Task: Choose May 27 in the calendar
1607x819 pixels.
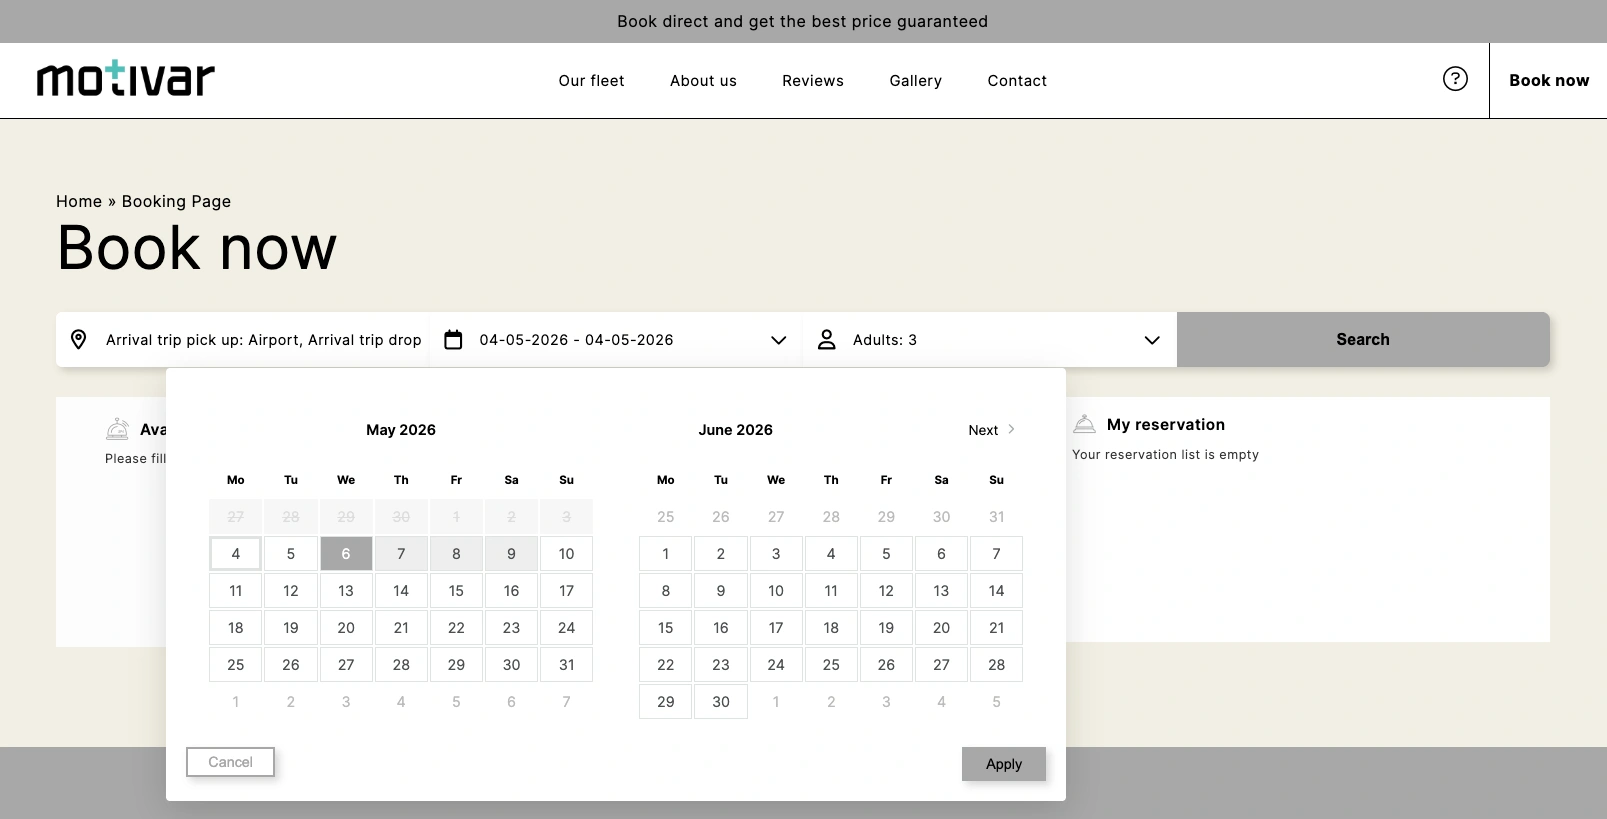Action: [x=346, y=665]
